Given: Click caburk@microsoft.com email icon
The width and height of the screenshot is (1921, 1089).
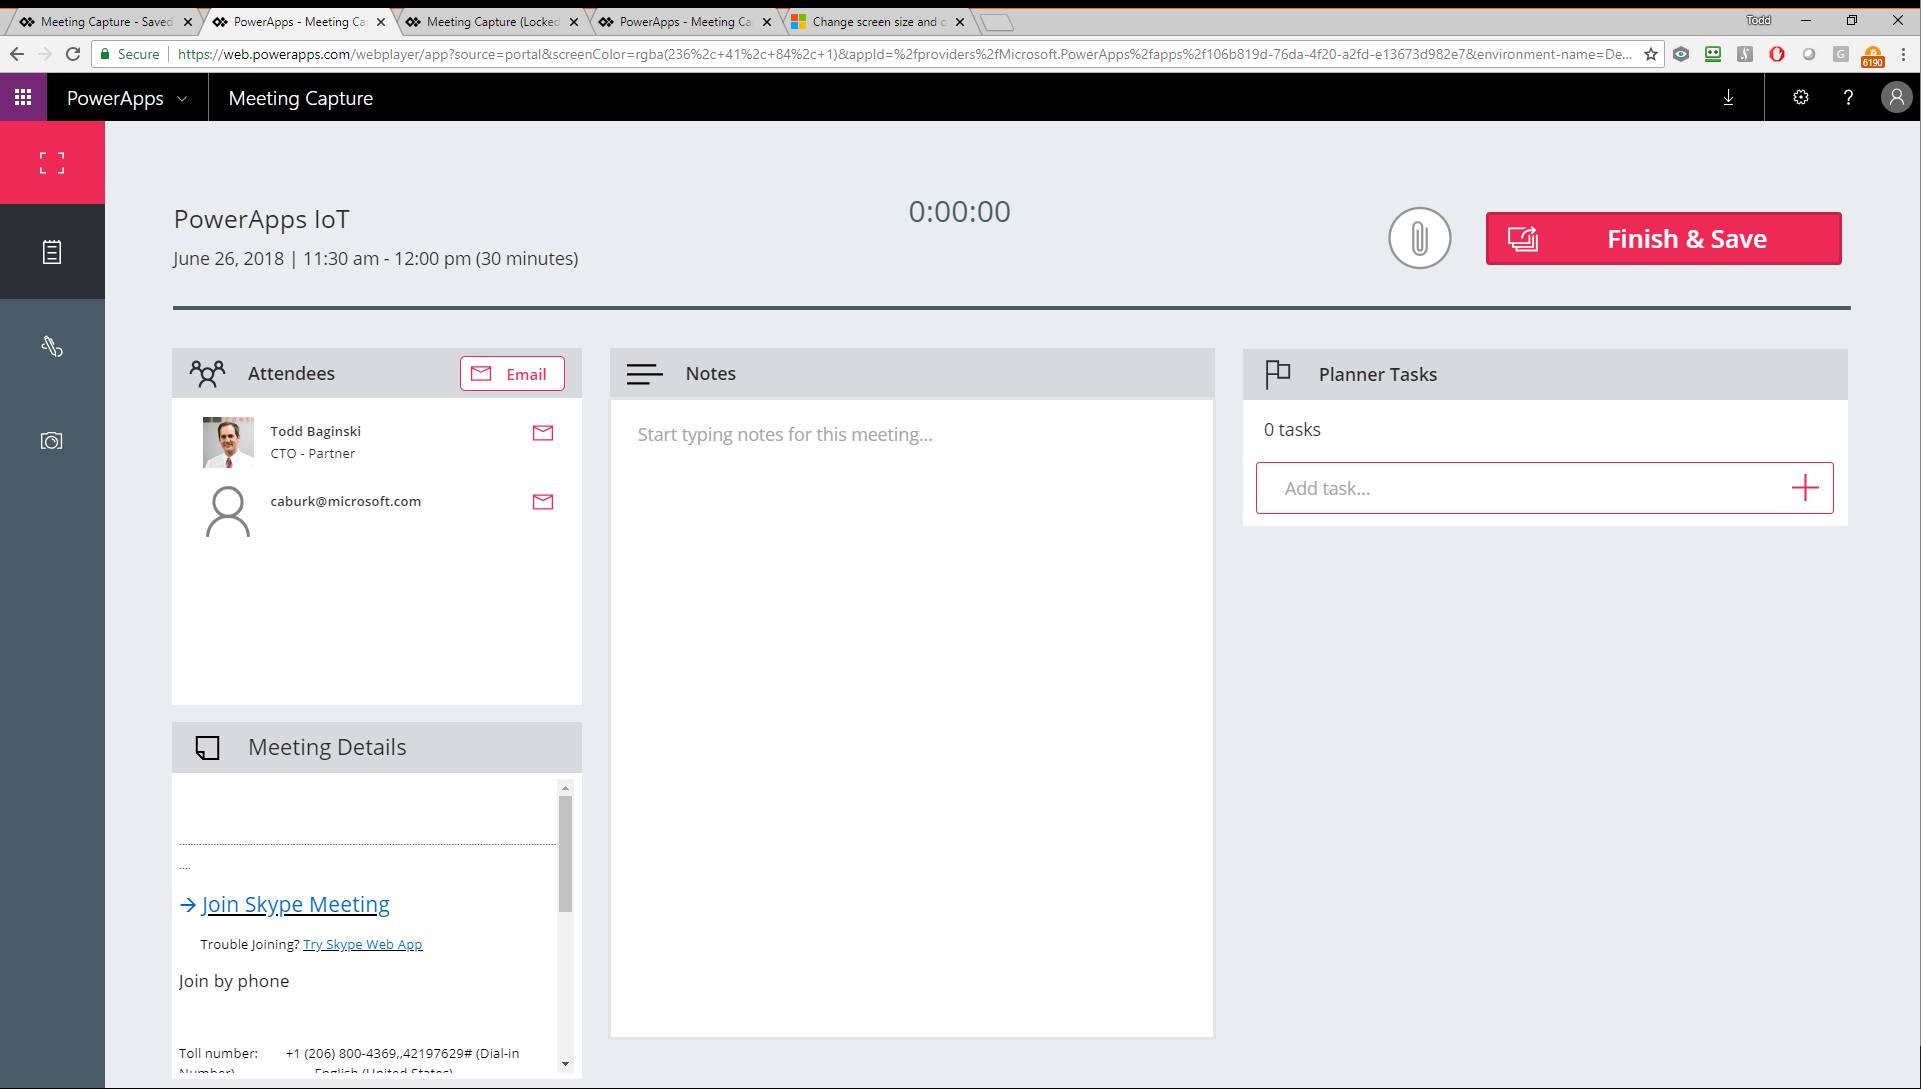Looking at the screenshot, I should [542, 502].
